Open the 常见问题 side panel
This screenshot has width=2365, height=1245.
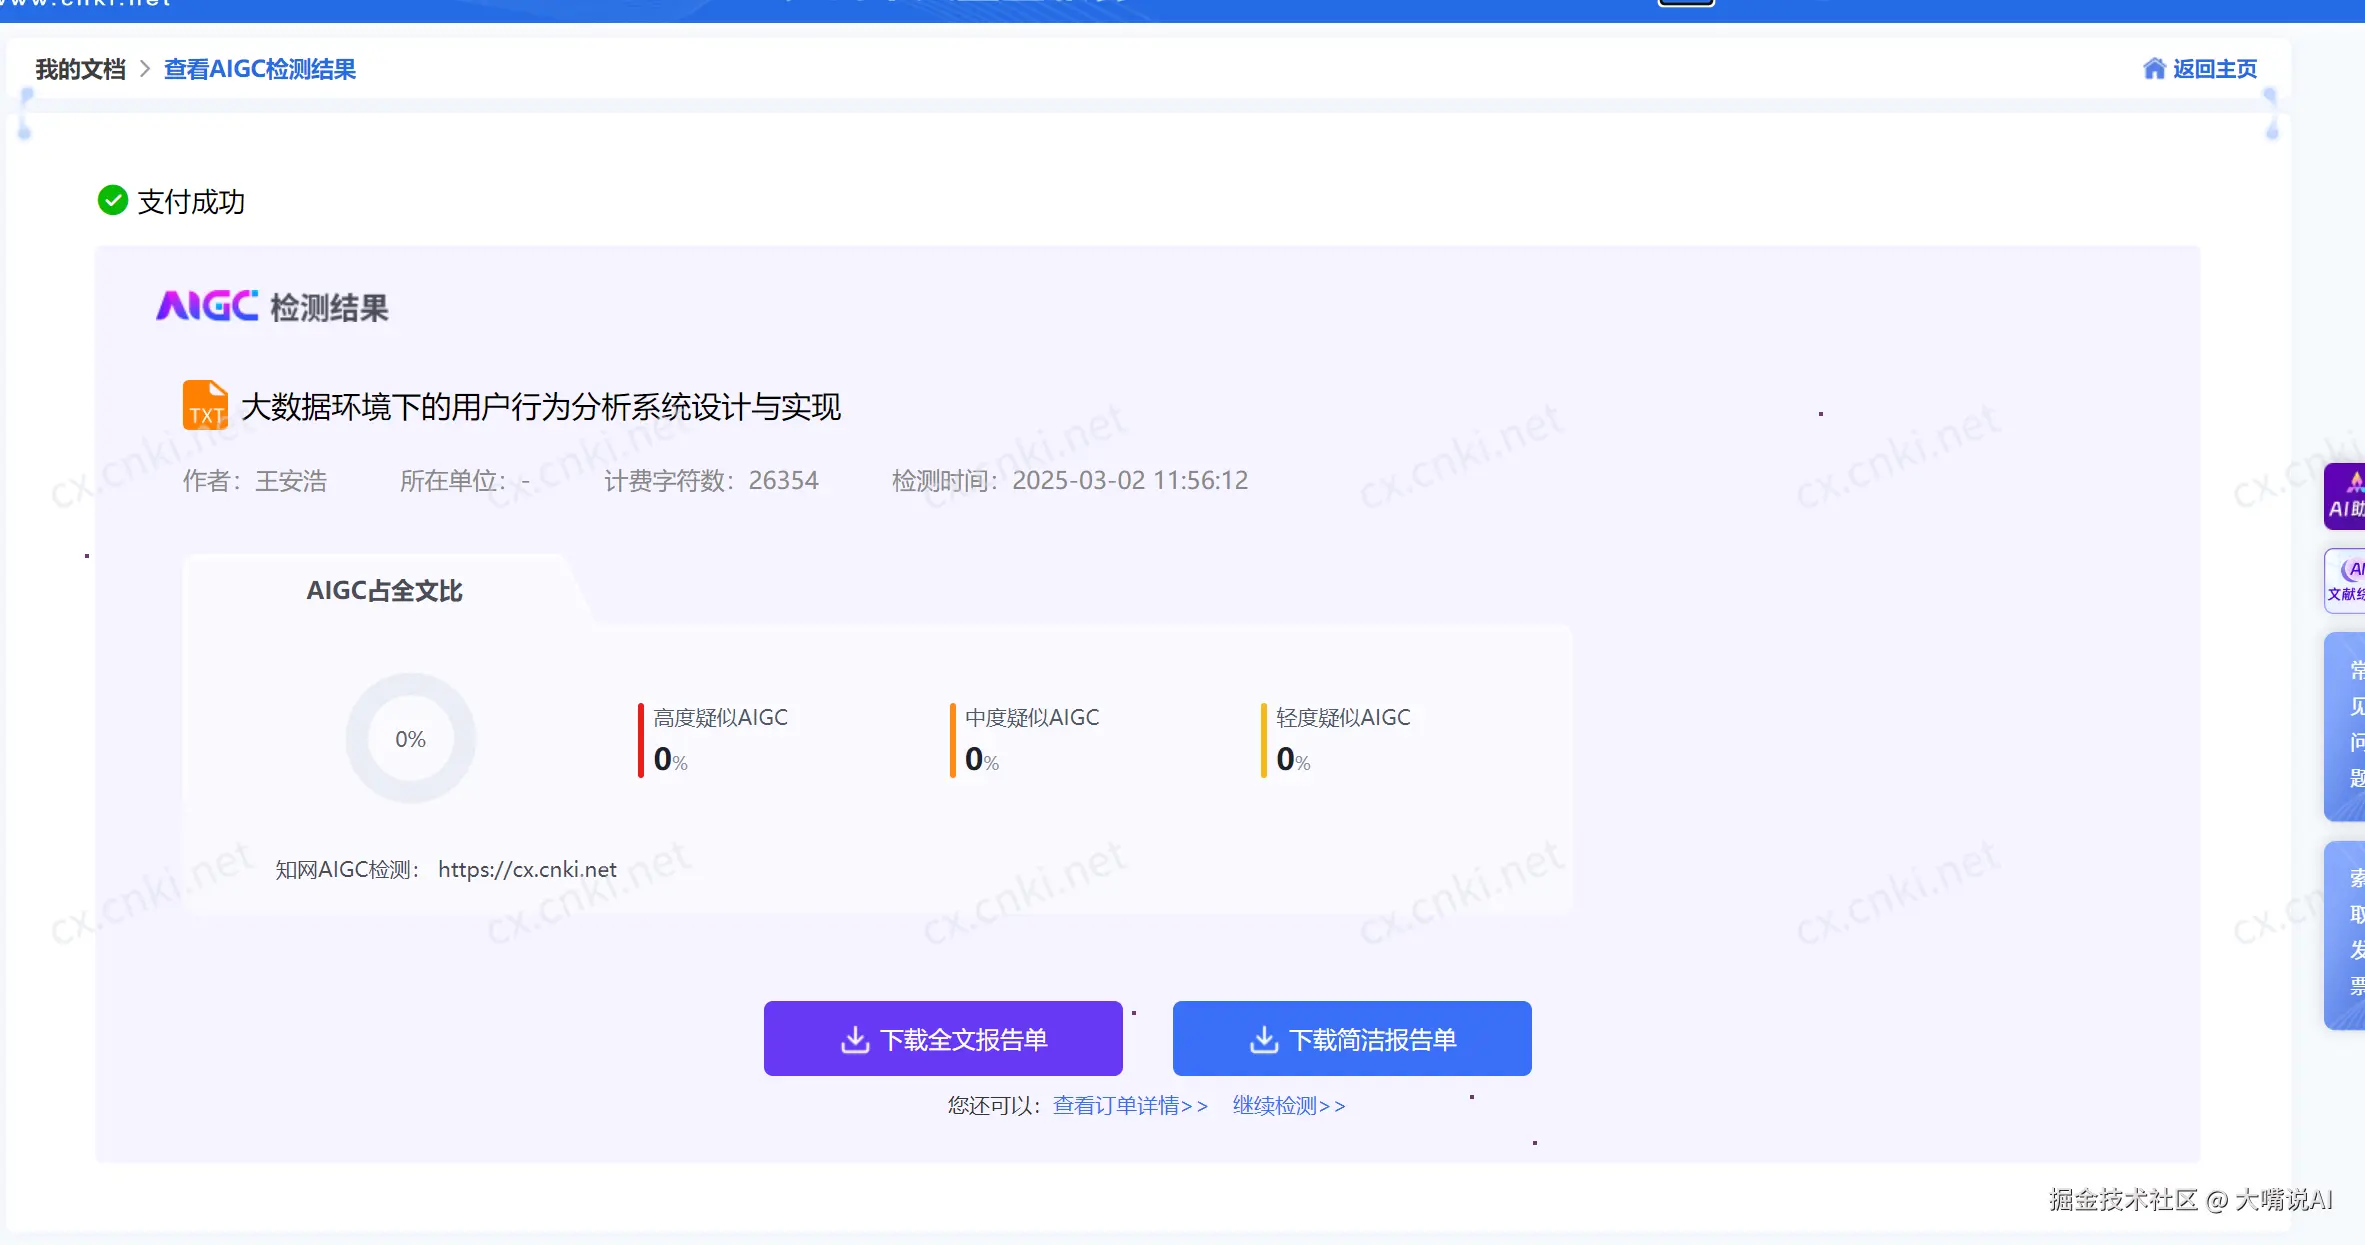(x=2347, y=726)
